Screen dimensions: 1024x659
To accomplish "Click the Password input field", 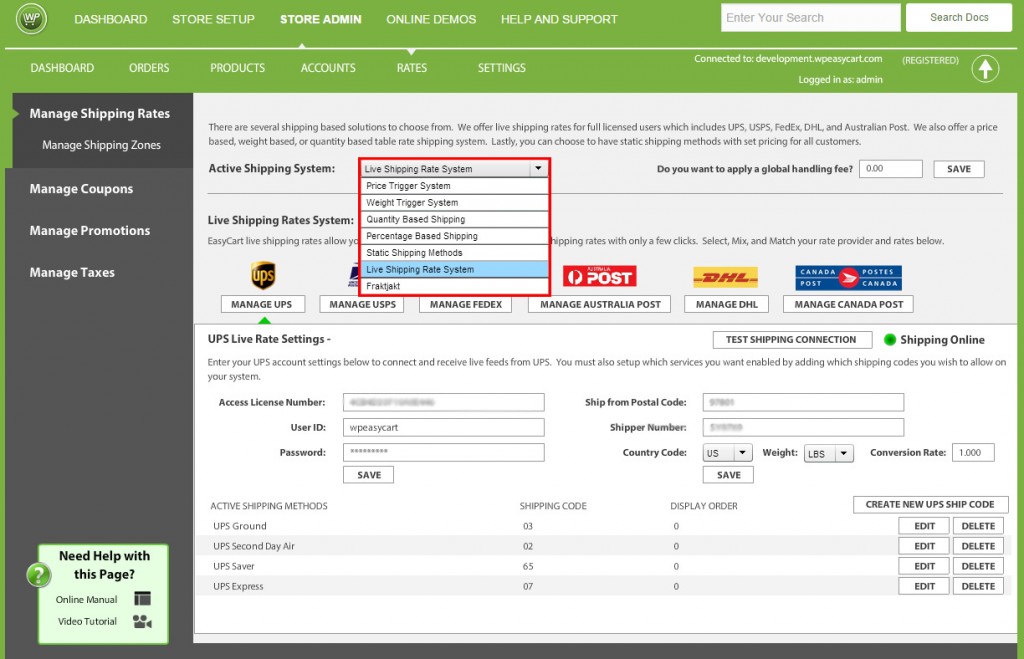I will point(443,452).
